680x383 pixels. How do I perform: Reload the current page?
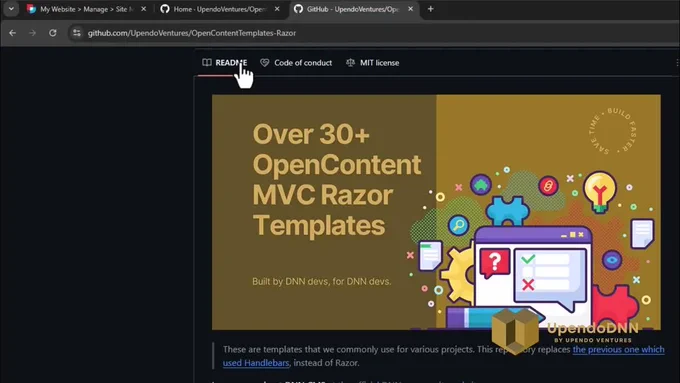coord(52,33)
